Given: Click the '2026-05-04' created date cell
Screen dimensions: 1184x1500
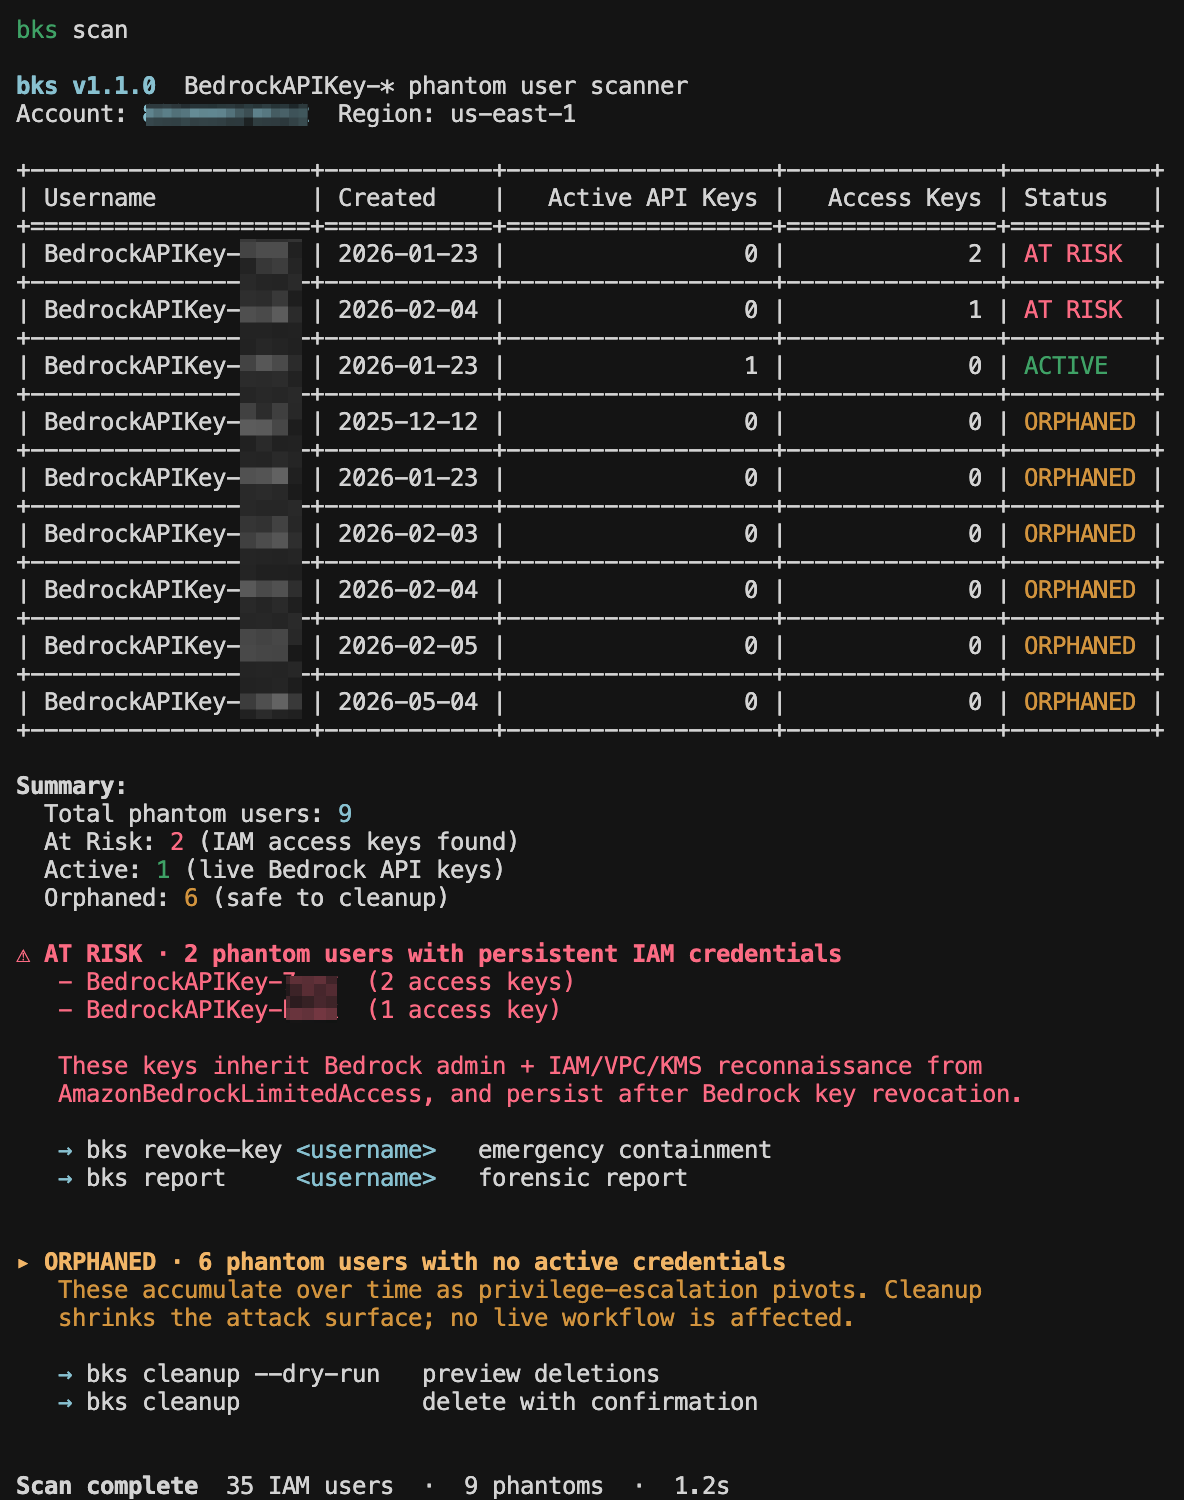Looking at the screenshot, I should coord(408,702).
